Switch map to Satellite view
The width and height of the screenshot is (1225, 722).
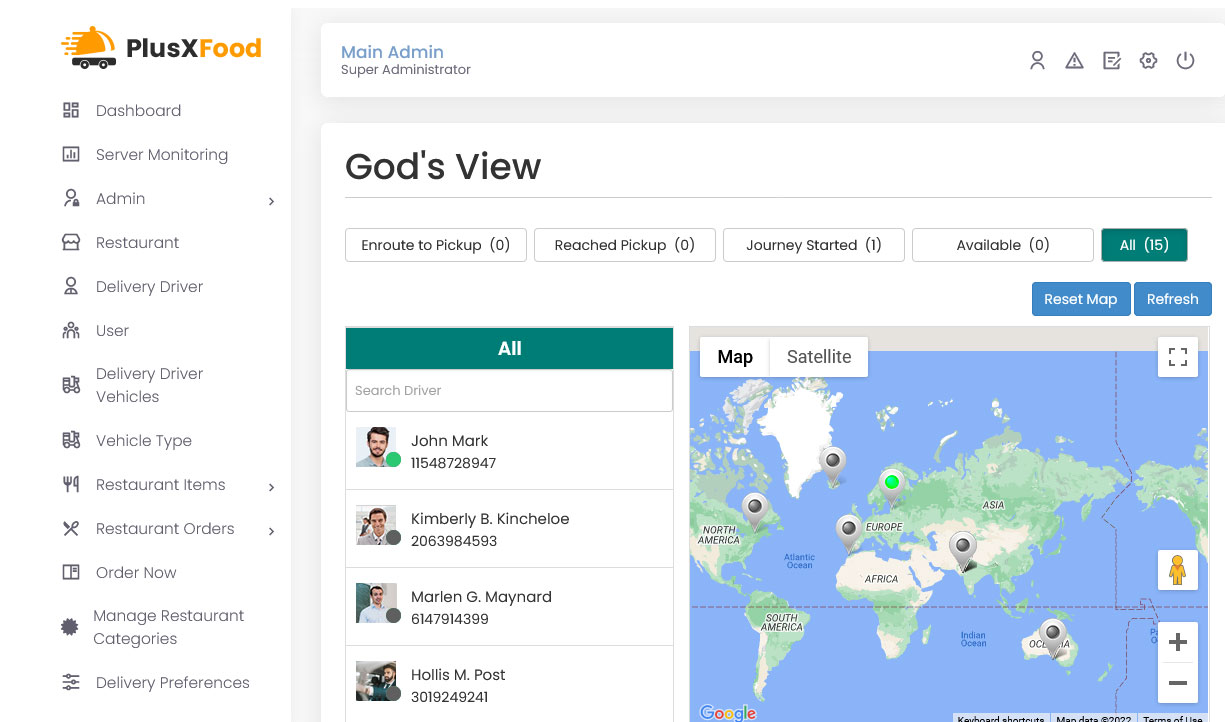818,357
